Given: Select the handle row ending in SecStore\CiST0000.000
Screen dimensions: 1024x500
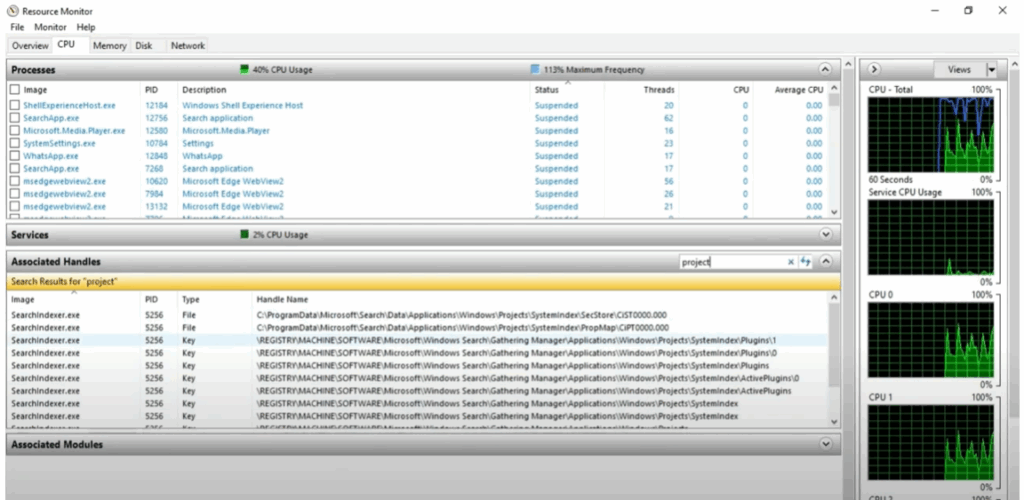Looking at the screenshot, I should pos(418,315).
